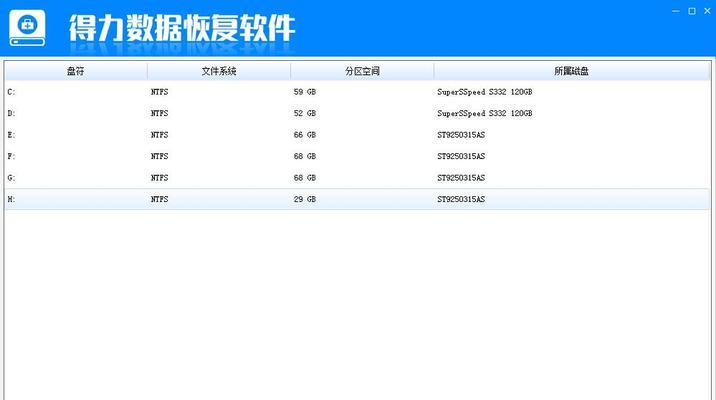
Task: Click the 59 GB partition size cell
Action: click(305, 92)
